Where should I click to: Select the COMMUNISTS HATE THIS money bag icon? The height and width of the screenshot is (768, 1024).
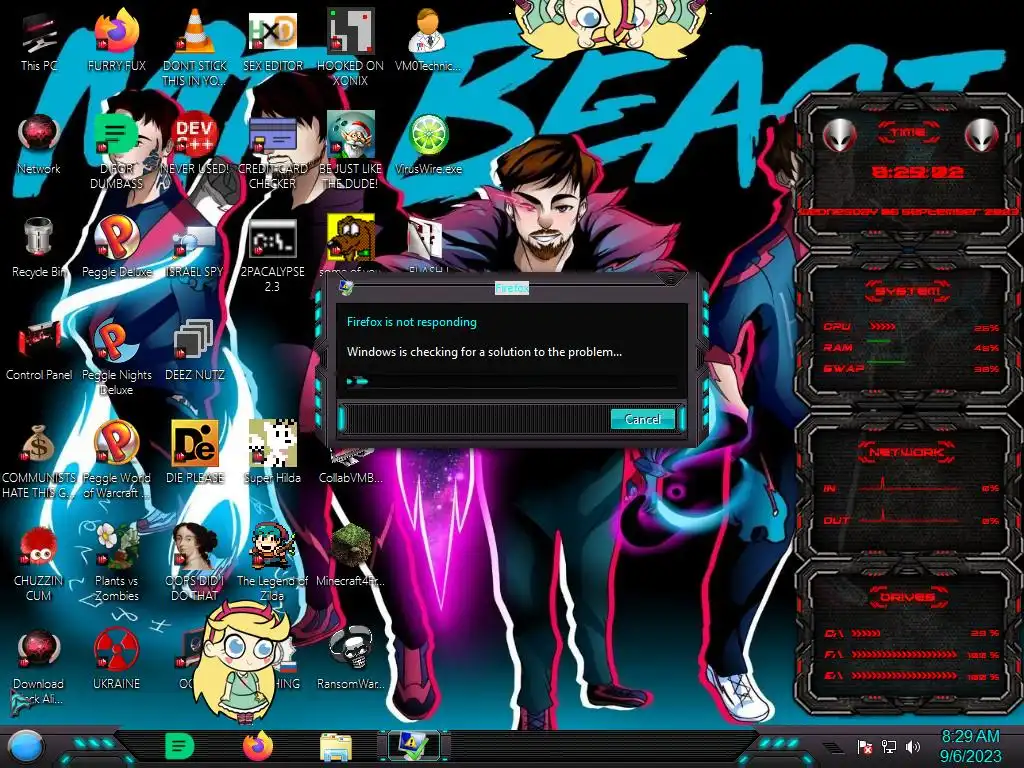[39, 460]
